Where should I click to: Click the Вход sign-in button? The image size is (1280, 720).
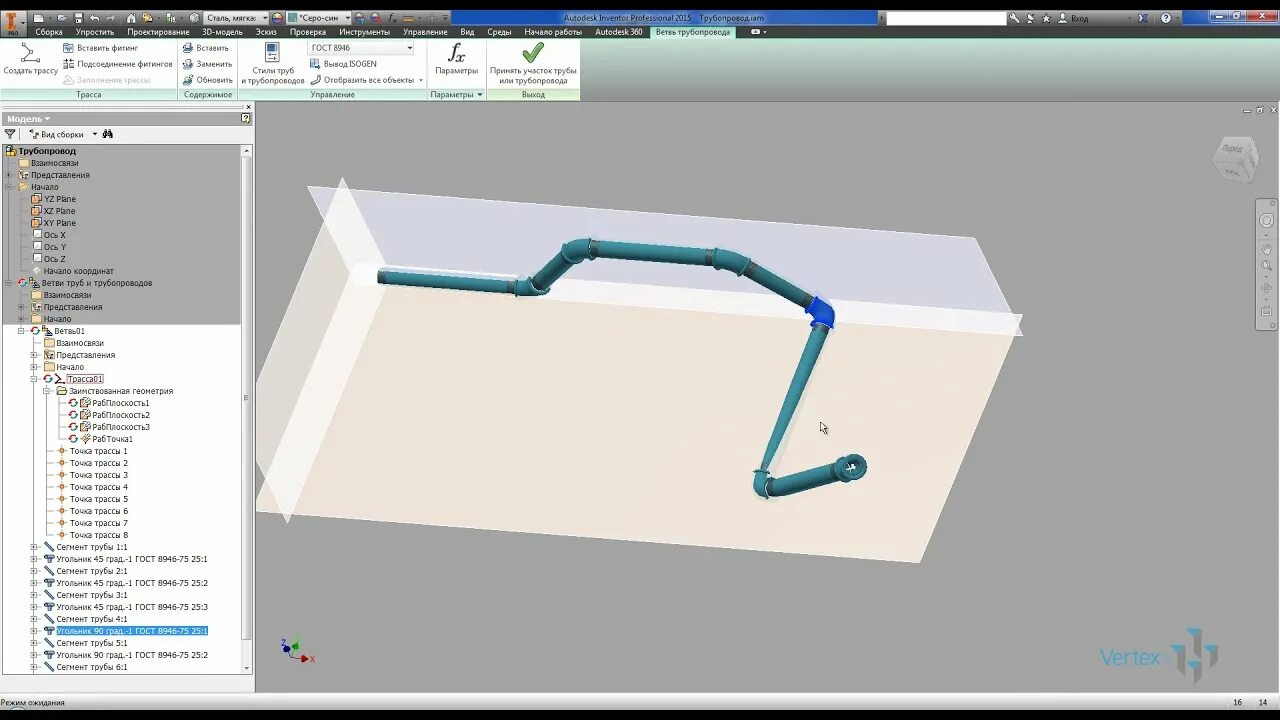click(x=1080, y=18)
